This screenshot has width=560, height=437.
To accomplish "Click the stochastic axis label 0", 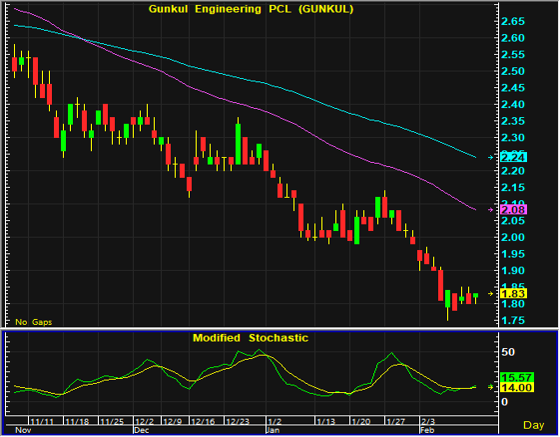I will coord(504,402).
